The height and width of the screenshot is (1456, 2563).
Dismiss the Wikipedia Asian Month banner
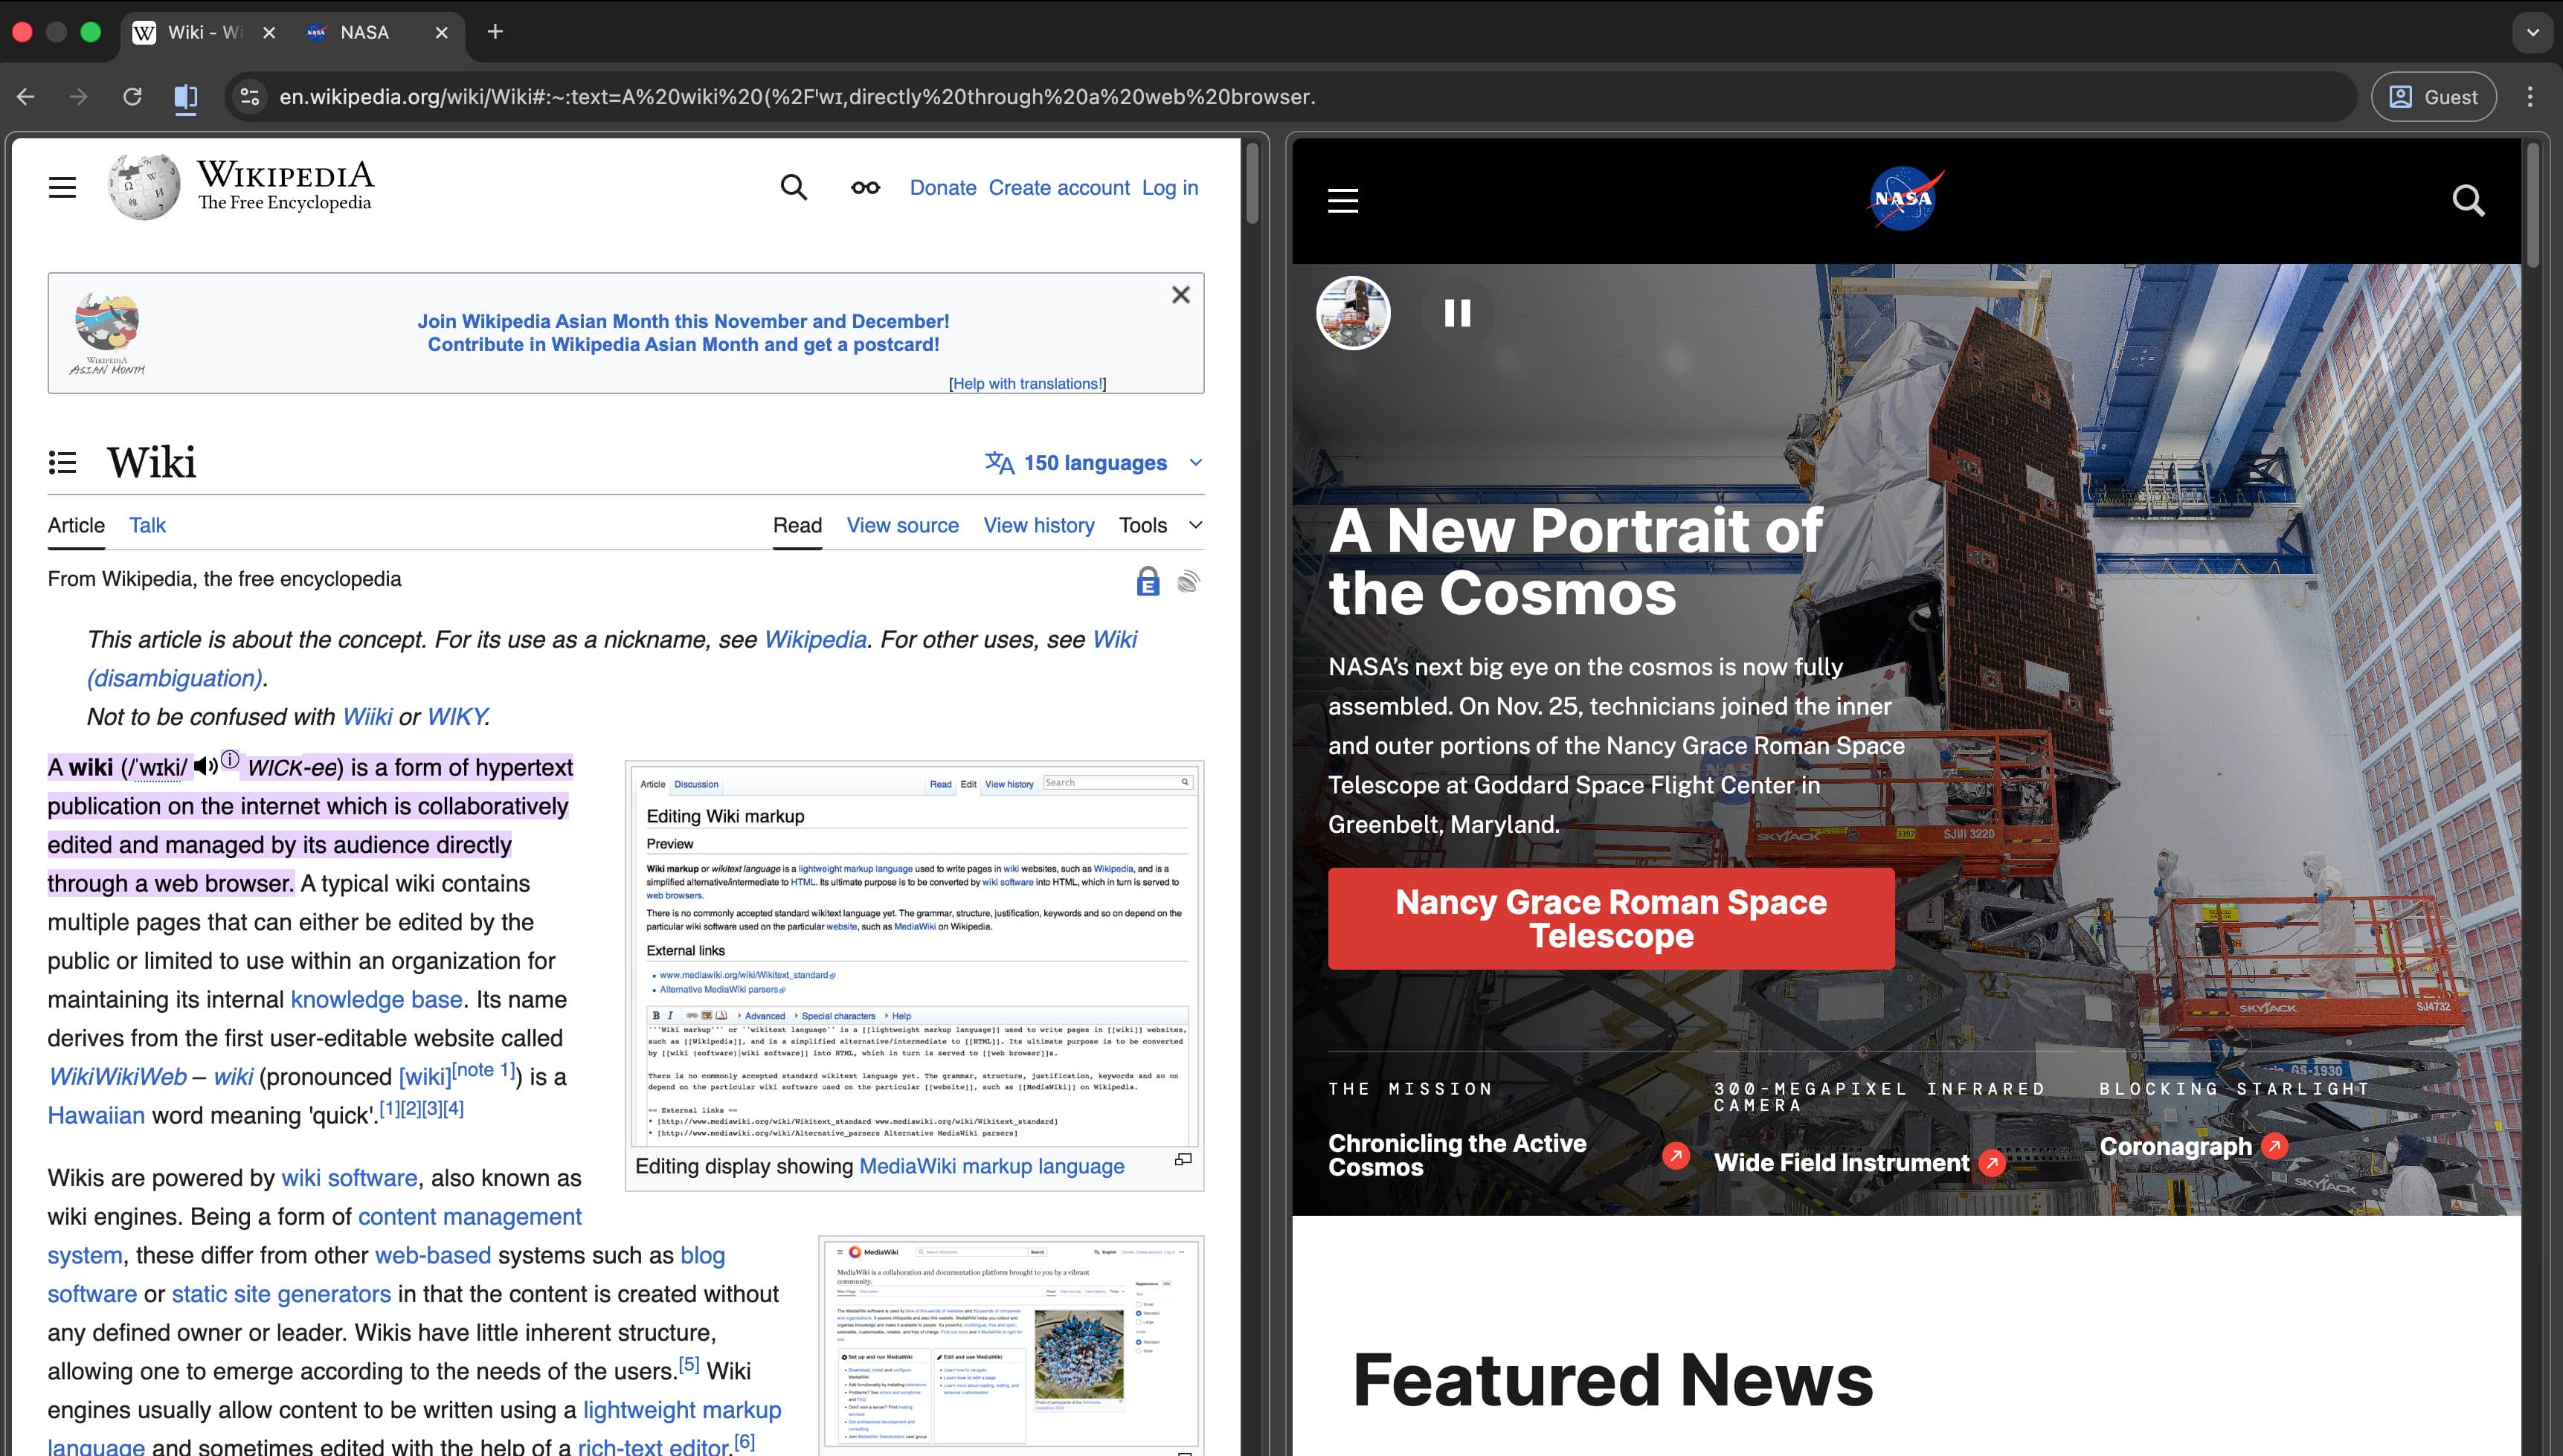1180,295
